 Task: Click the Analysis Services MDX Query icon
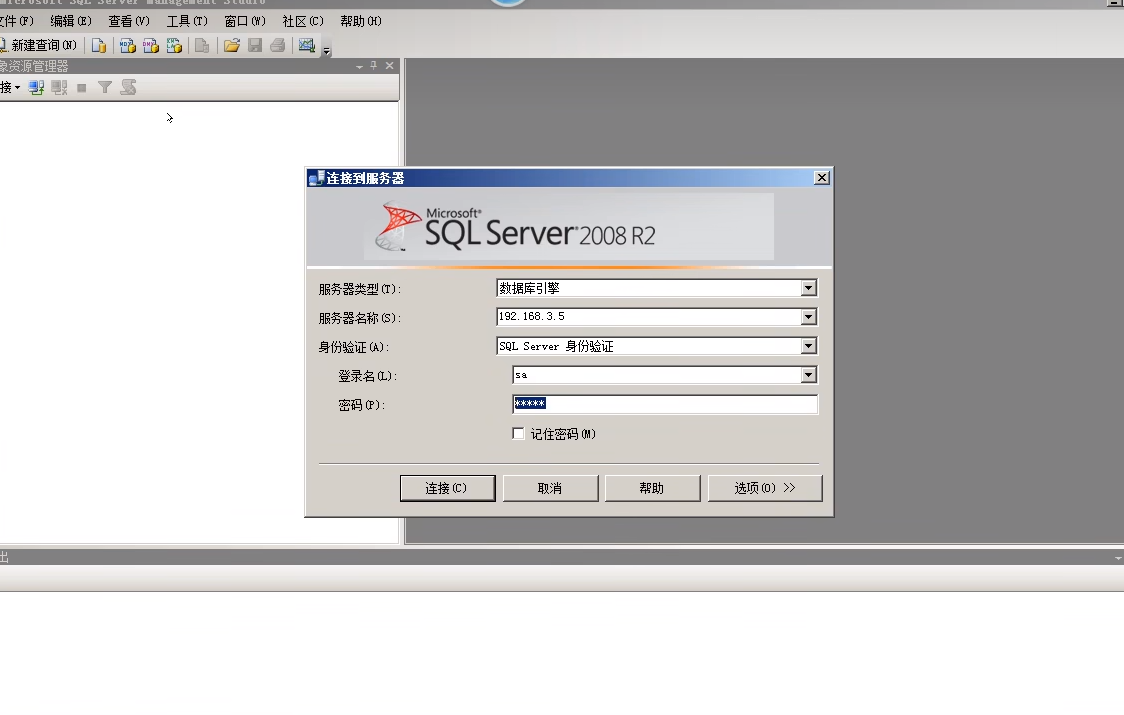pyautogui.click(x=128, y=45)
